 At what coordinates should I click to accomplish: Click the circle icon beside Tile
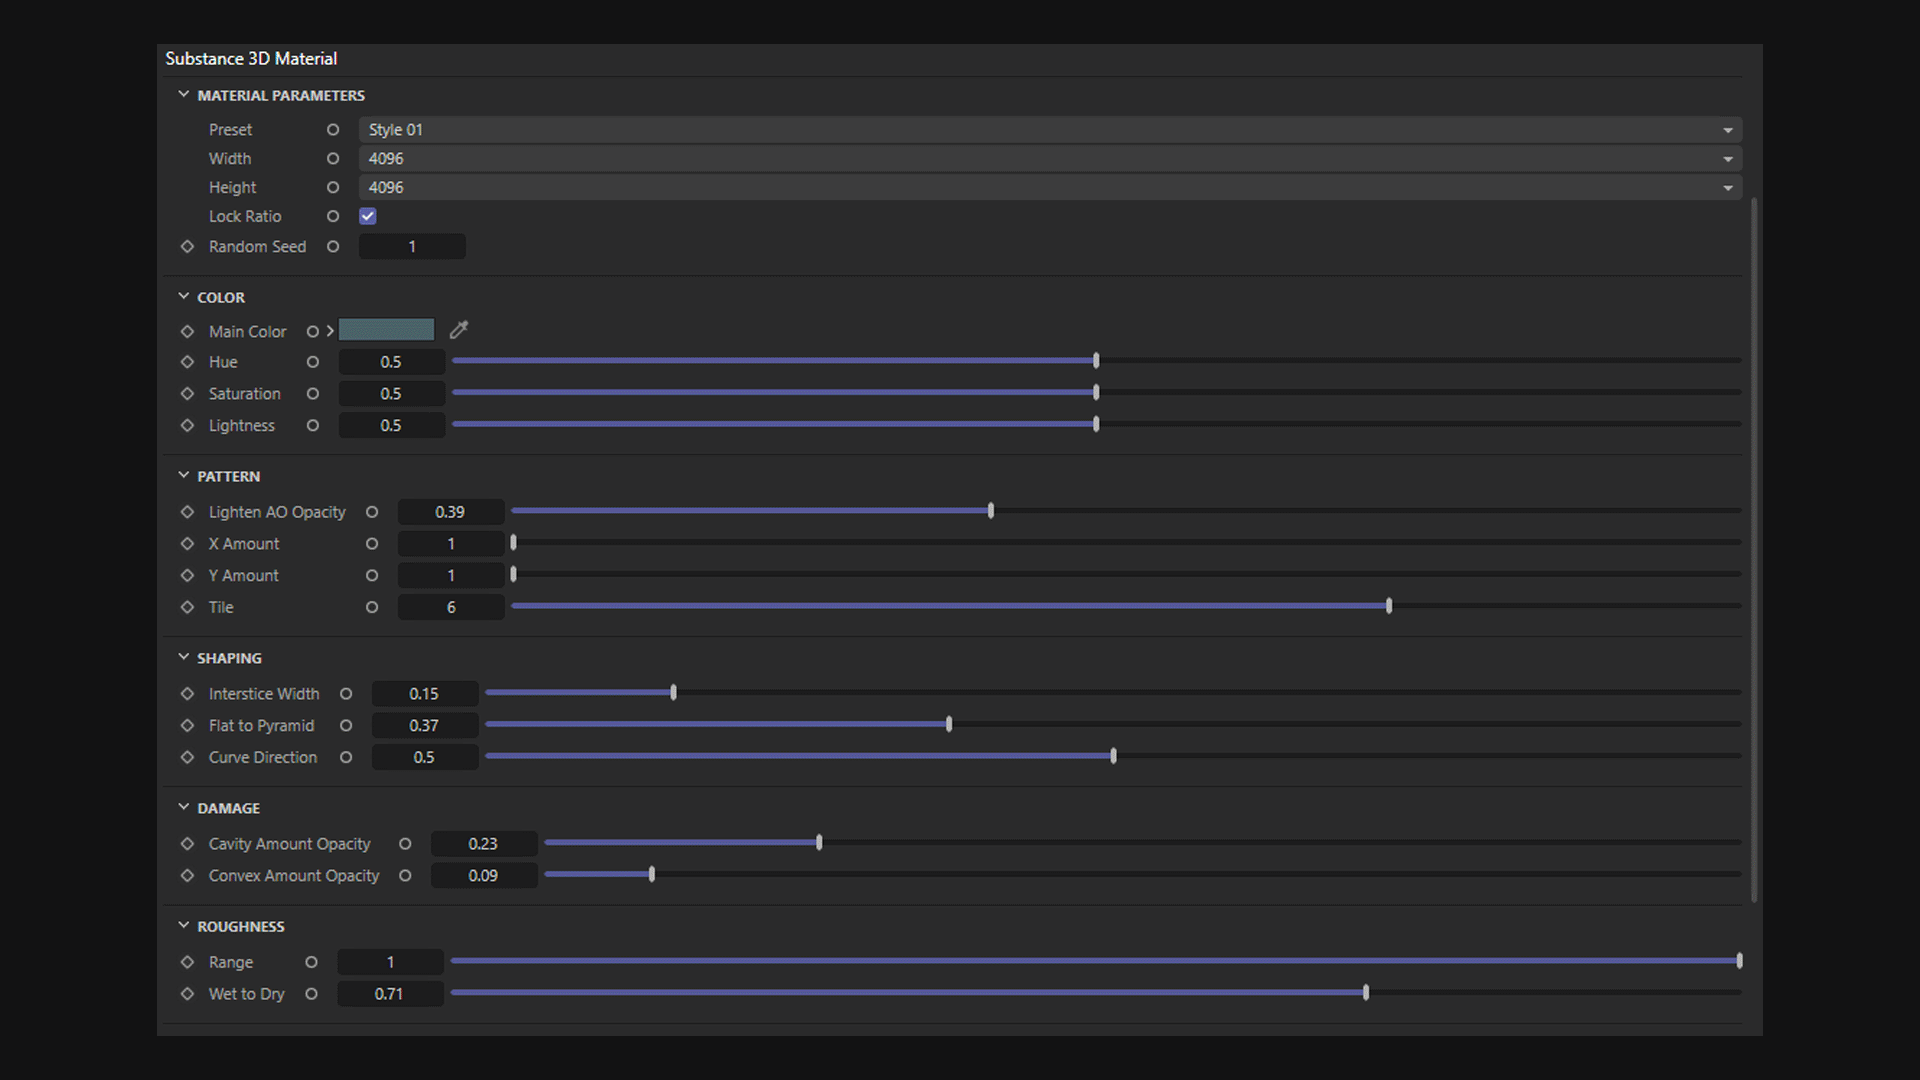point(372,607)
